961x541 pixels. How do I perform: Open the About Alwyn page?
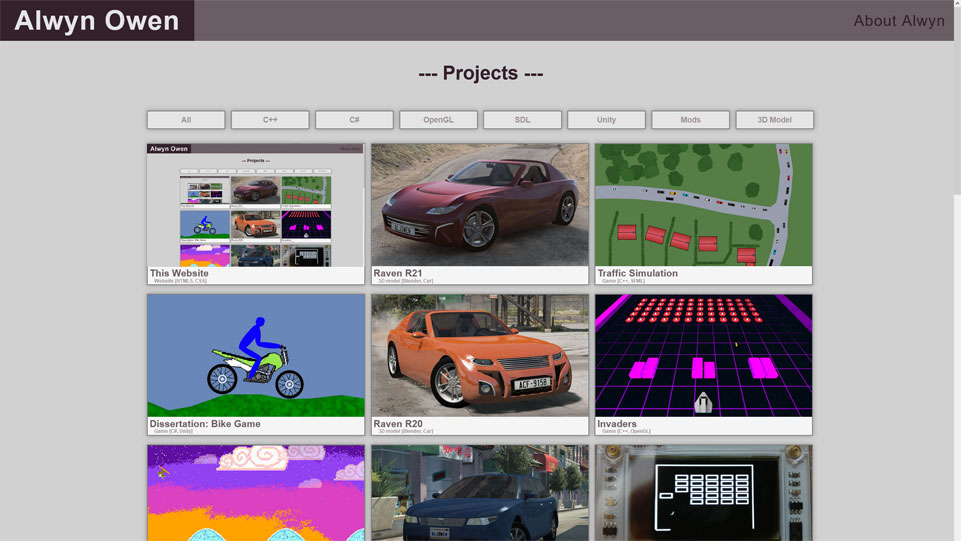click(898, 21)
